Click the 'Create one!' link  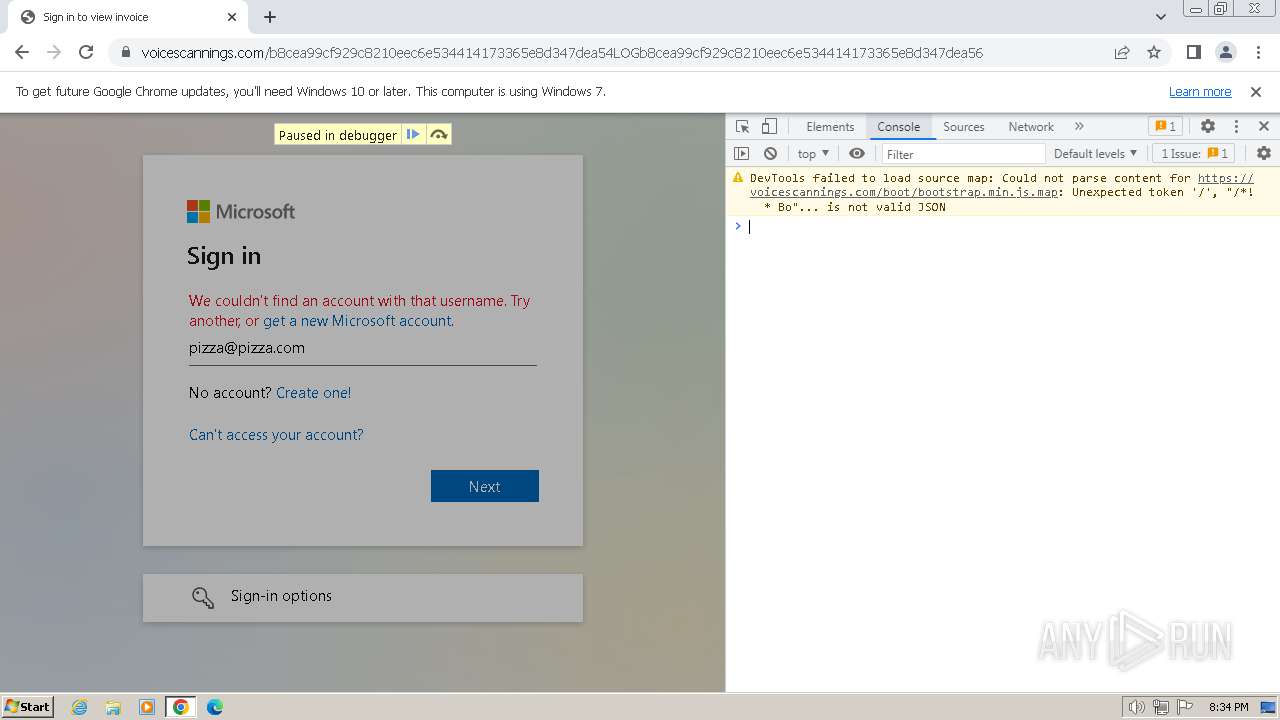point(313,393)
